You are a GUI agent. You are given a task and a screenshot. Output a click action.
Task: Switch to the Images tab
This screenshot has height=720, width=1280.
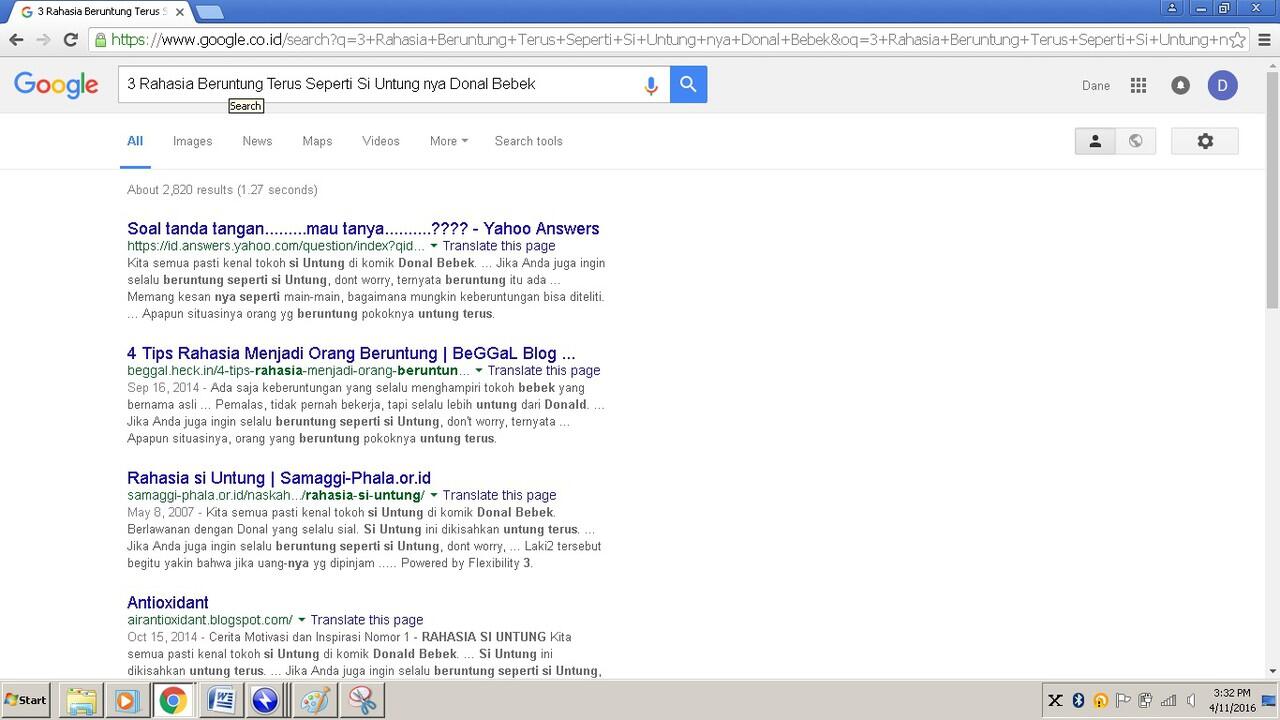coord(192,141)
